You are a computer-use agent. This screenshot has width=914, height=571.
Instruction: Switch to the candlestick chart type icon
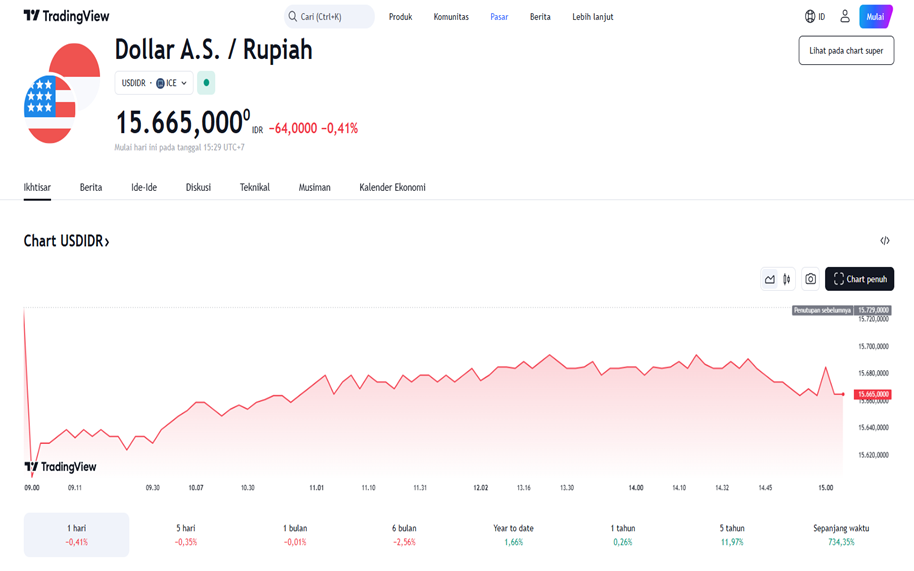coord(787,279)
